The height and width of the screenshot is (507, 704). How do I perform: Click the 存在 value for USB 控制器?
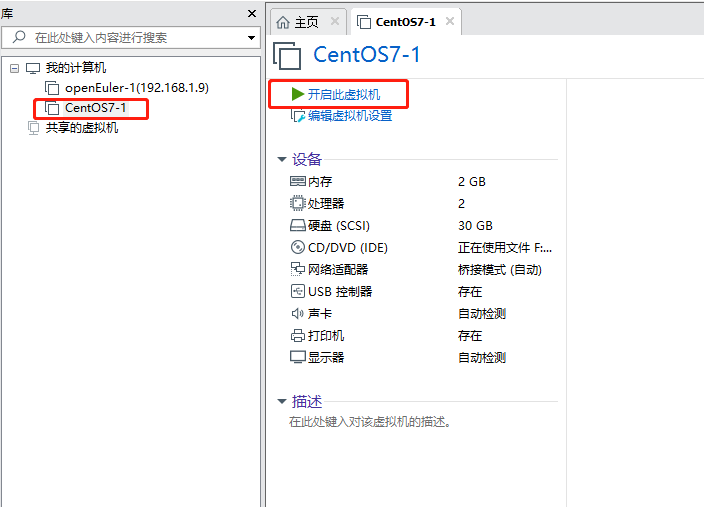tap(470, 291)
